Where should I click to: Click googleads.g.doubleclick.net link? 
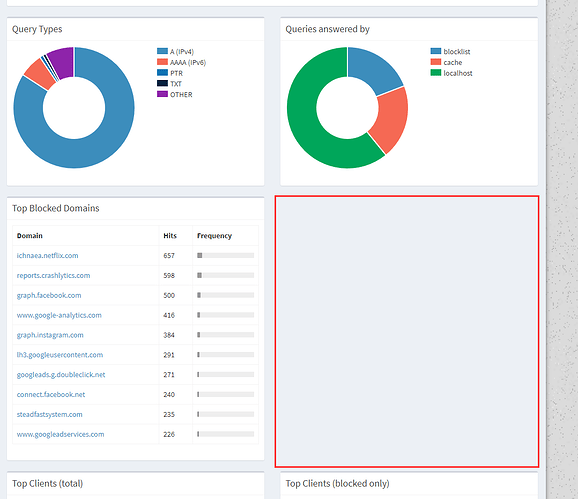click(x=61, y=375)
